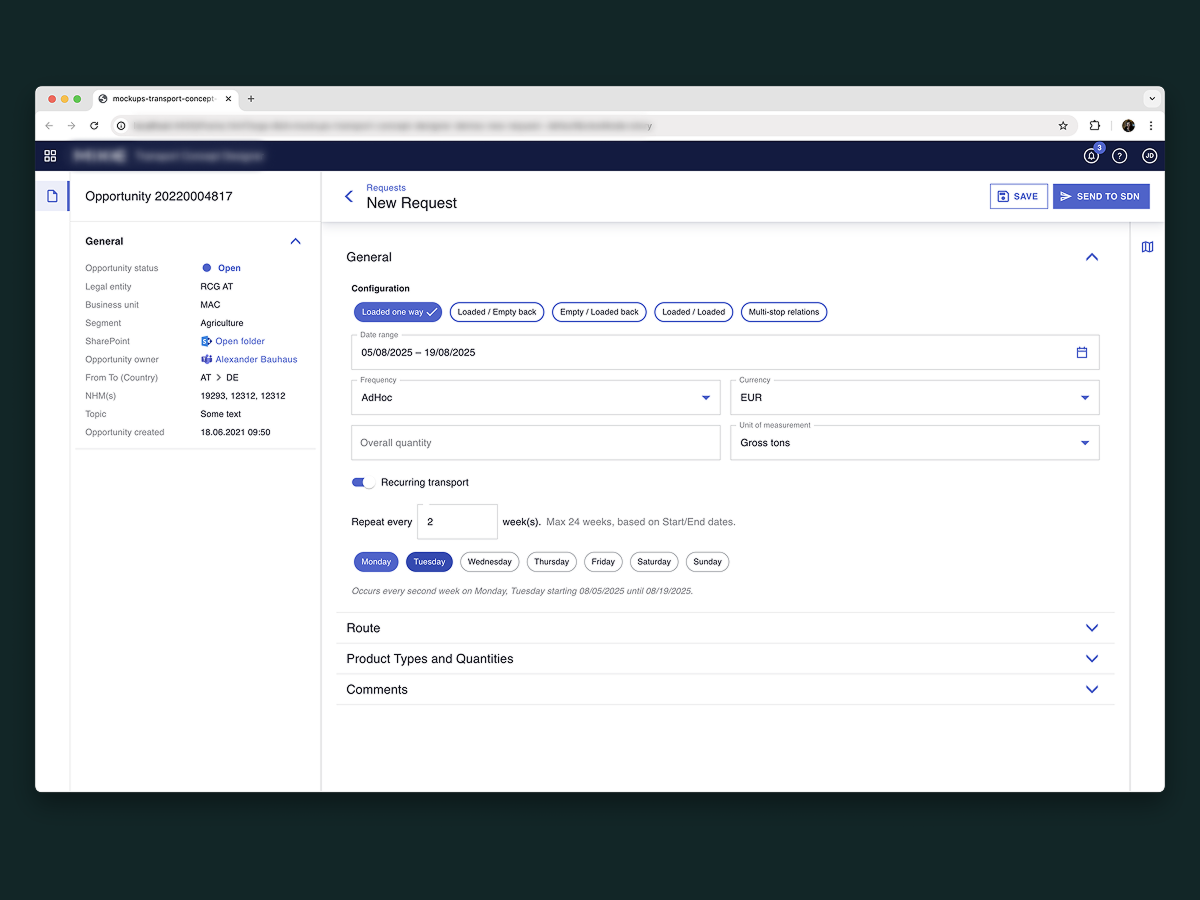Open the app launcher grid icon

(x=50, y=156)
